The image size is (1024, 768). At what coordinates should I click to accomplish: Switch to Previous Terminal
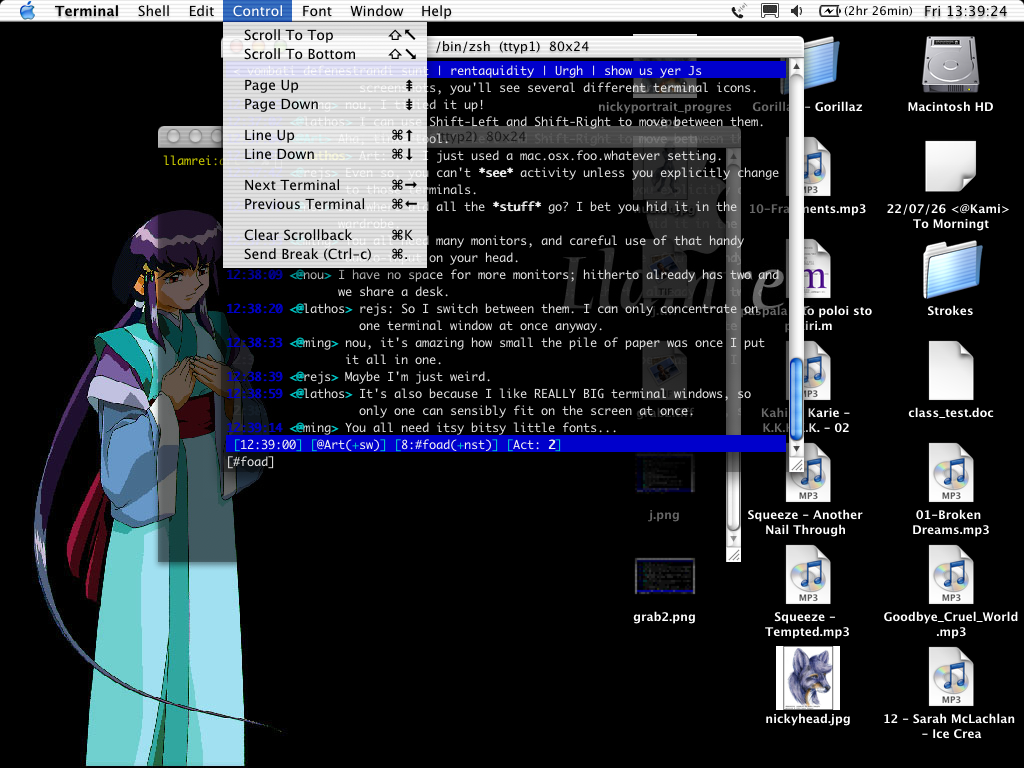click(325, 204)
